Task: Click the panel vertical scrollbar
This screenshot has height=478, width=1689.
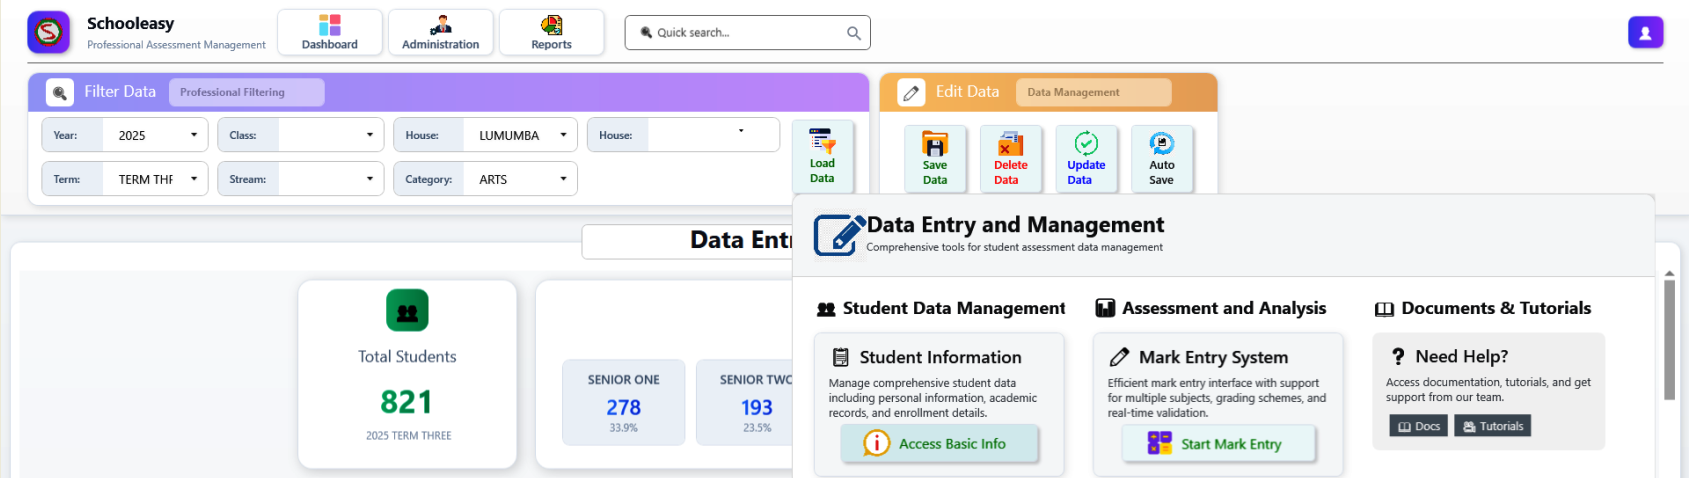Action: [x=1669, y=340]
